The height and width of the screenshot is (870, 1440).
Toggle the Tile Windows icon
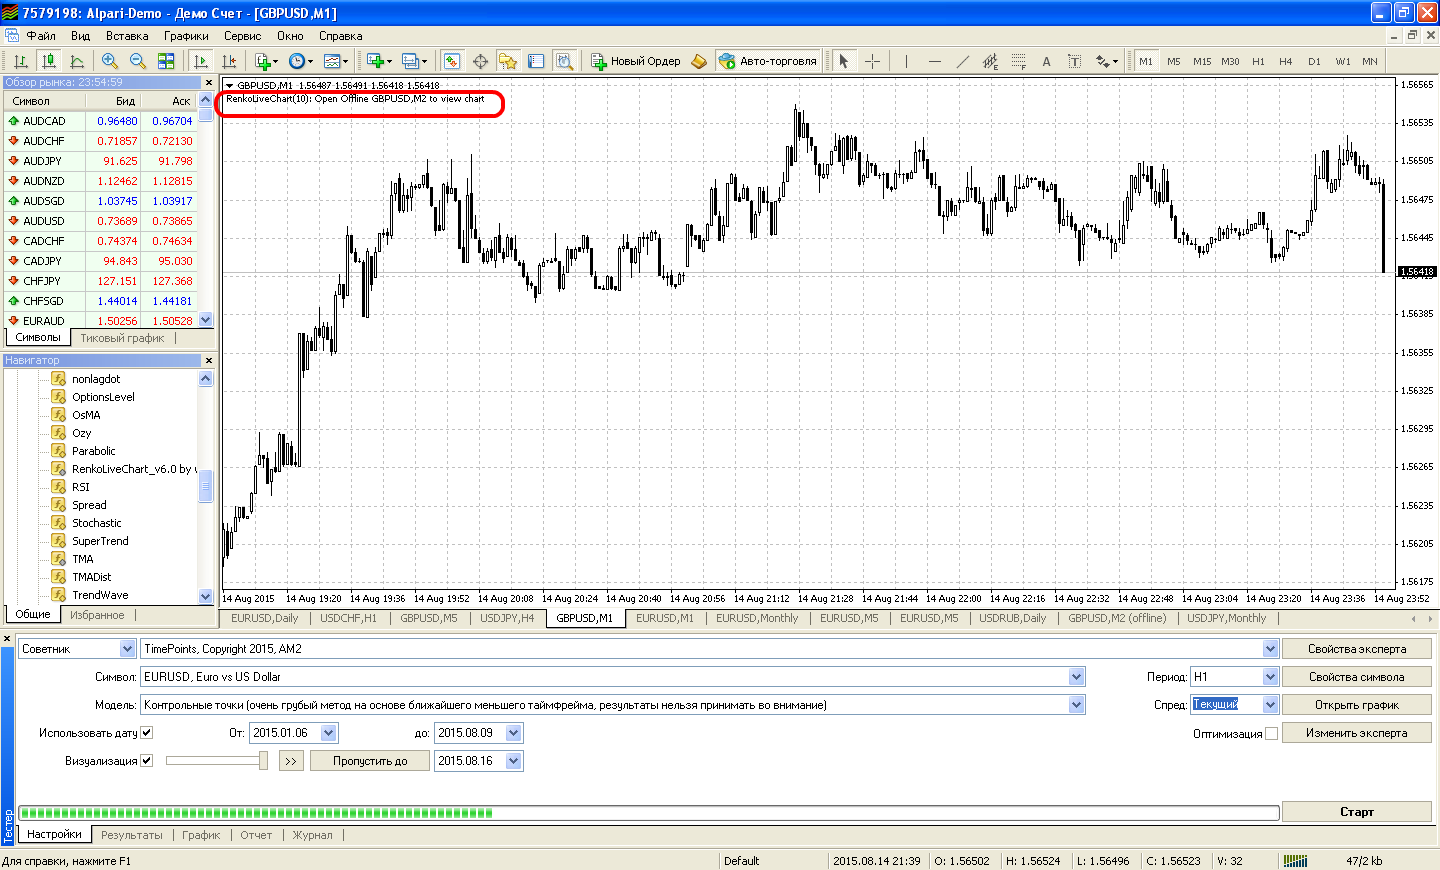tap(166, 61)
